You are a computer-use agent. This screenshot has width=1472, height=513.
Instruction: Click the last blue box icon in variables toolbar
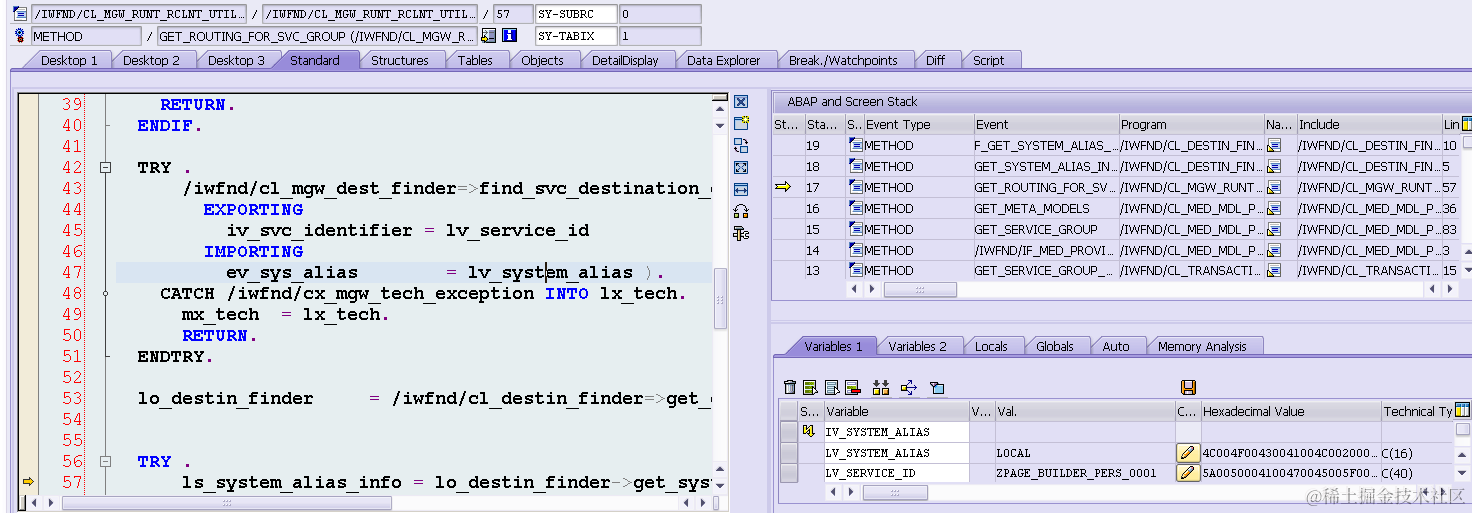point(937,388)
